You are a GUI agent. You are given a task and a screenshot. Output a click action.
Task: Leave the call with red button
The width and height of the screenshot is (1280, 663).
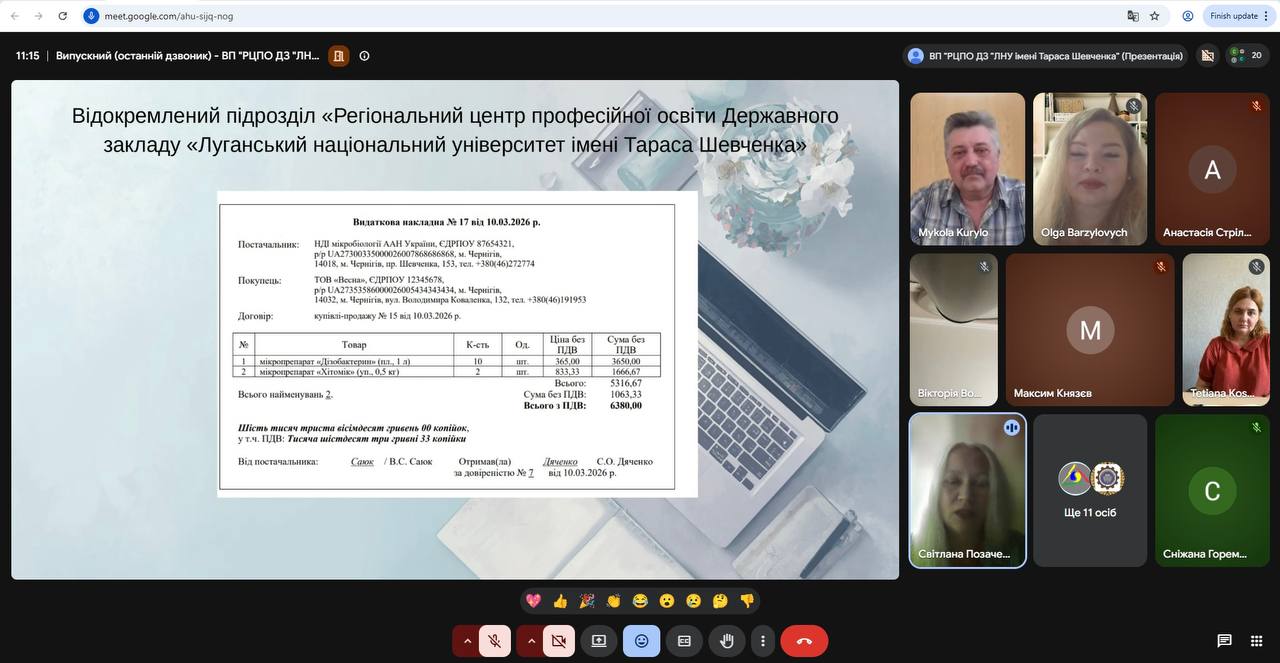(804, 641)
